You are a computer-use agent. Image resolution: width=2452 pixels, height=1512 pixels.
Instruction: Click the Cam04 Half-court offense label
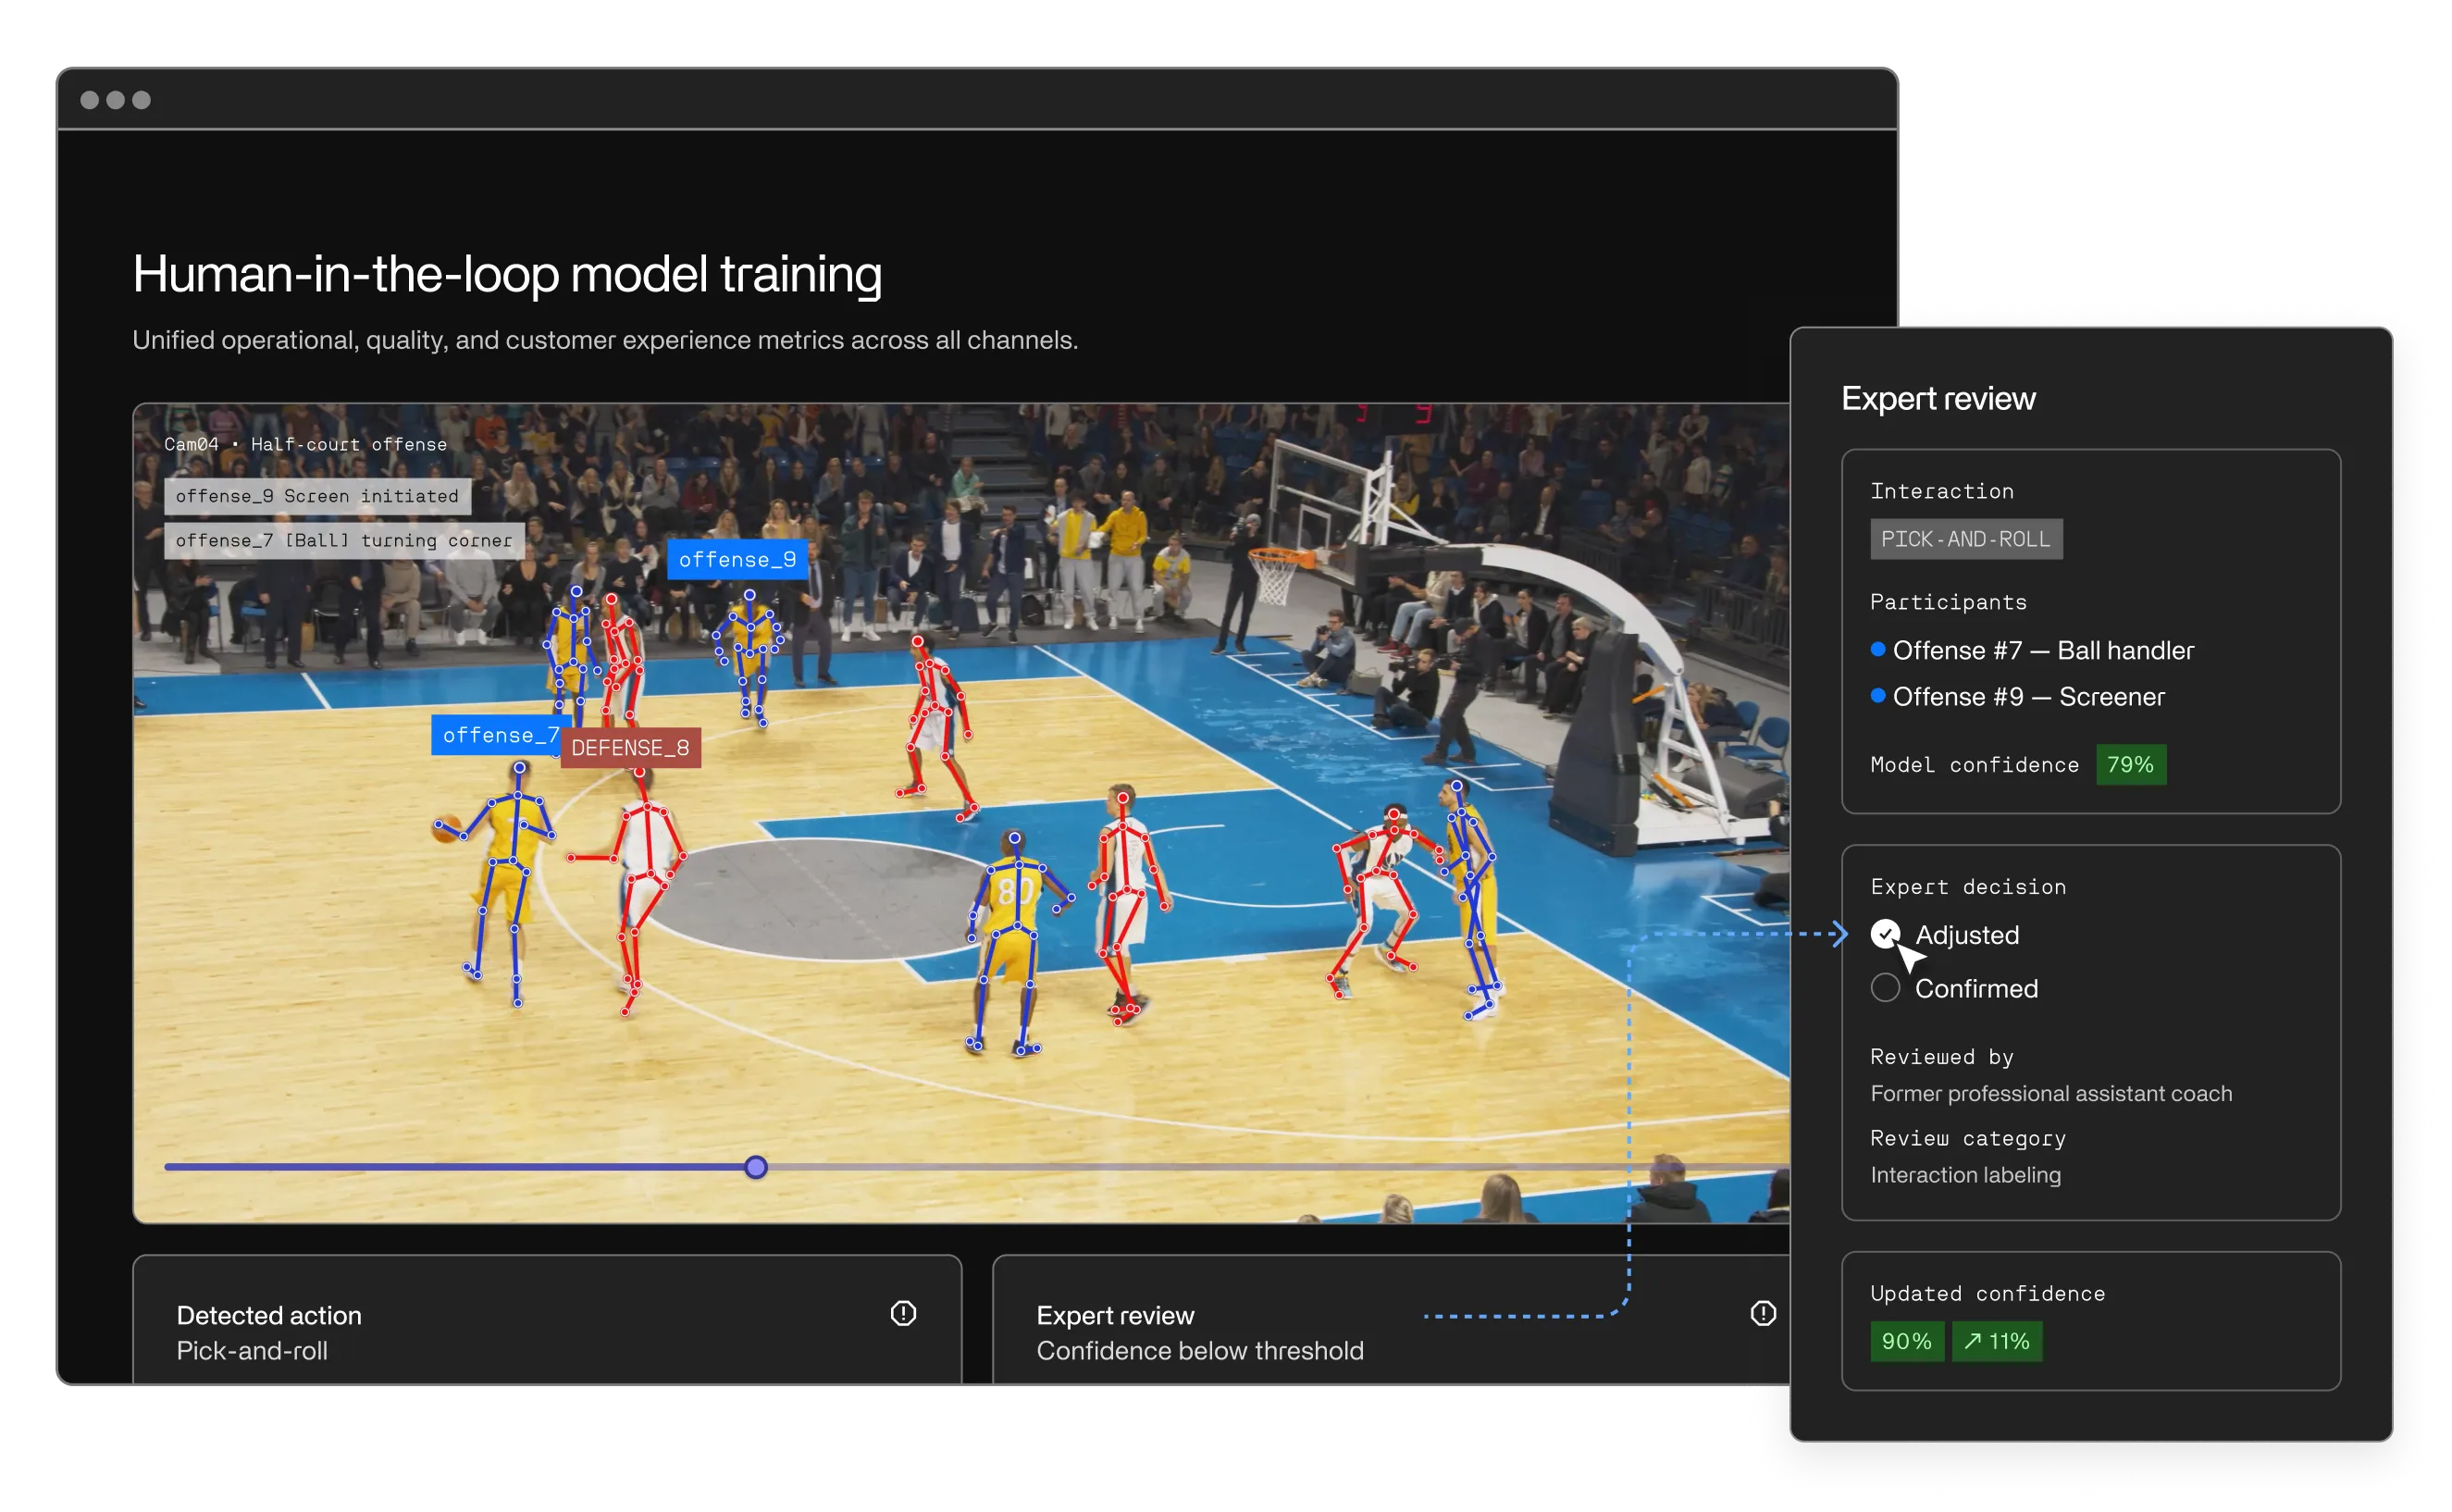pyautogui.click(x=305, y=444)
